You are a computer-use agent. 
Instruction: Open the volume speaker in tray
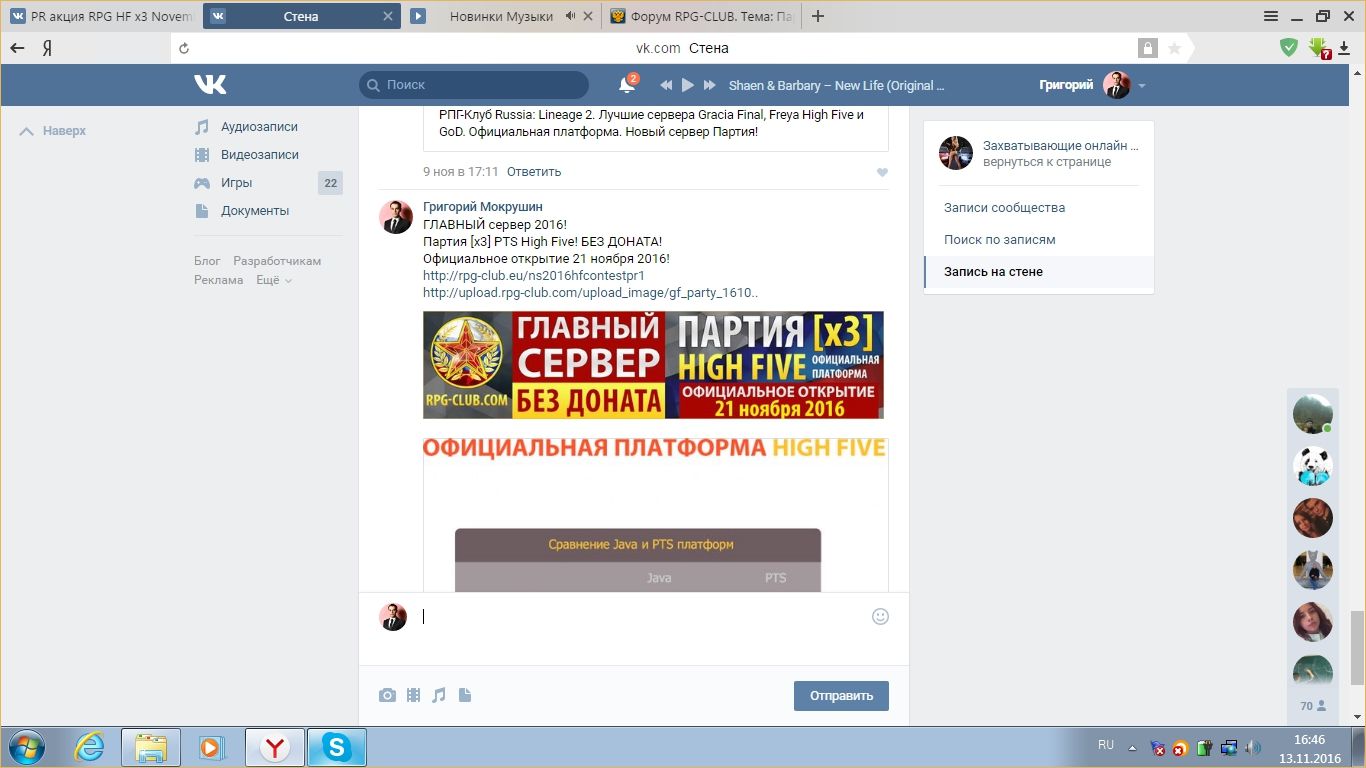click(x=1251, y=748)
